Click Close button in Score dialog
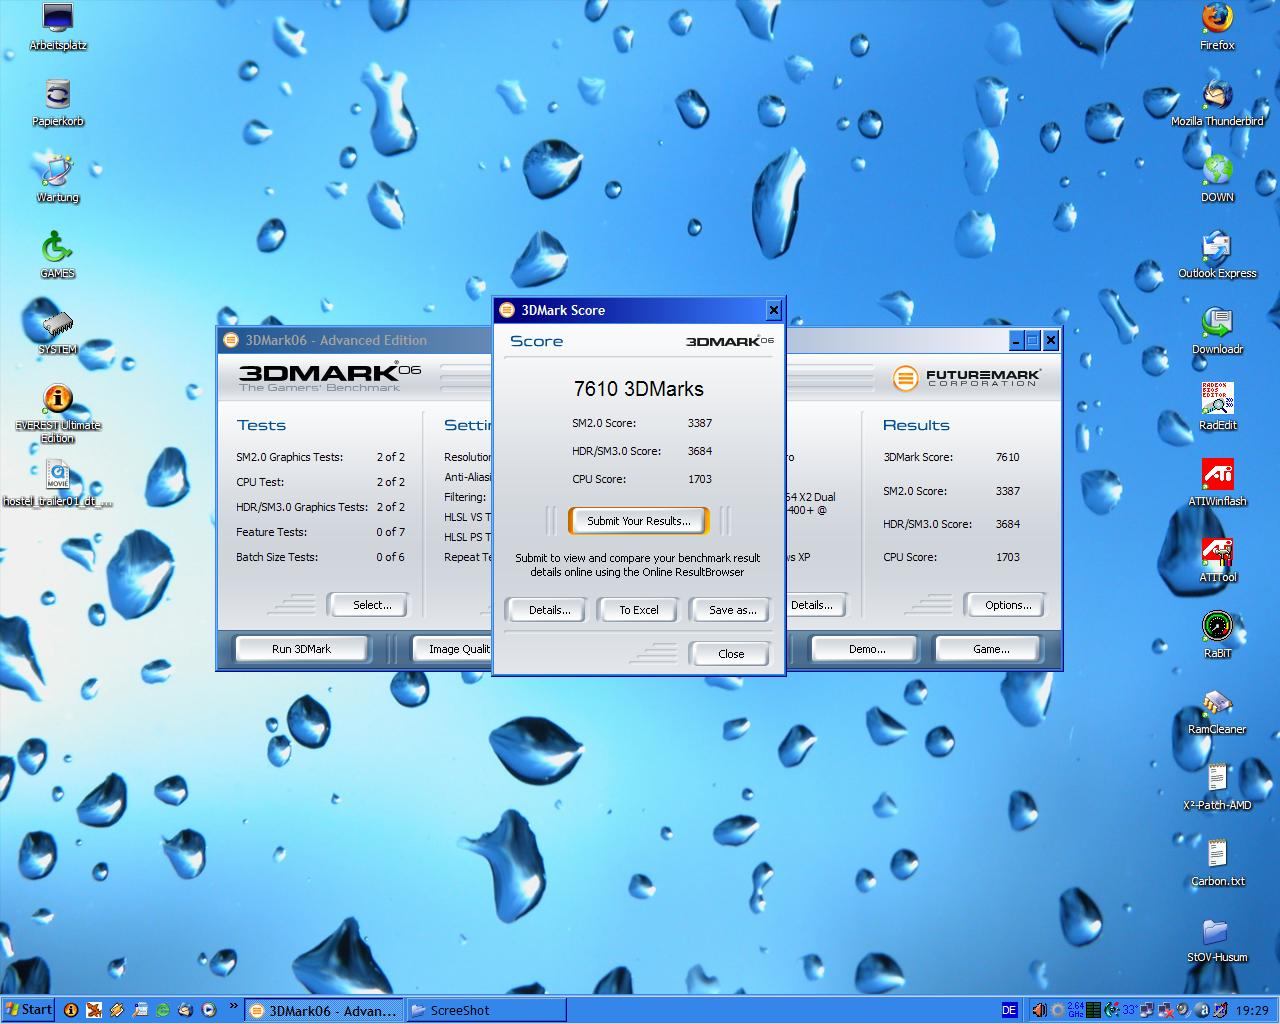This screenshot has width=1280, height=1024. (x=731, y=654)
